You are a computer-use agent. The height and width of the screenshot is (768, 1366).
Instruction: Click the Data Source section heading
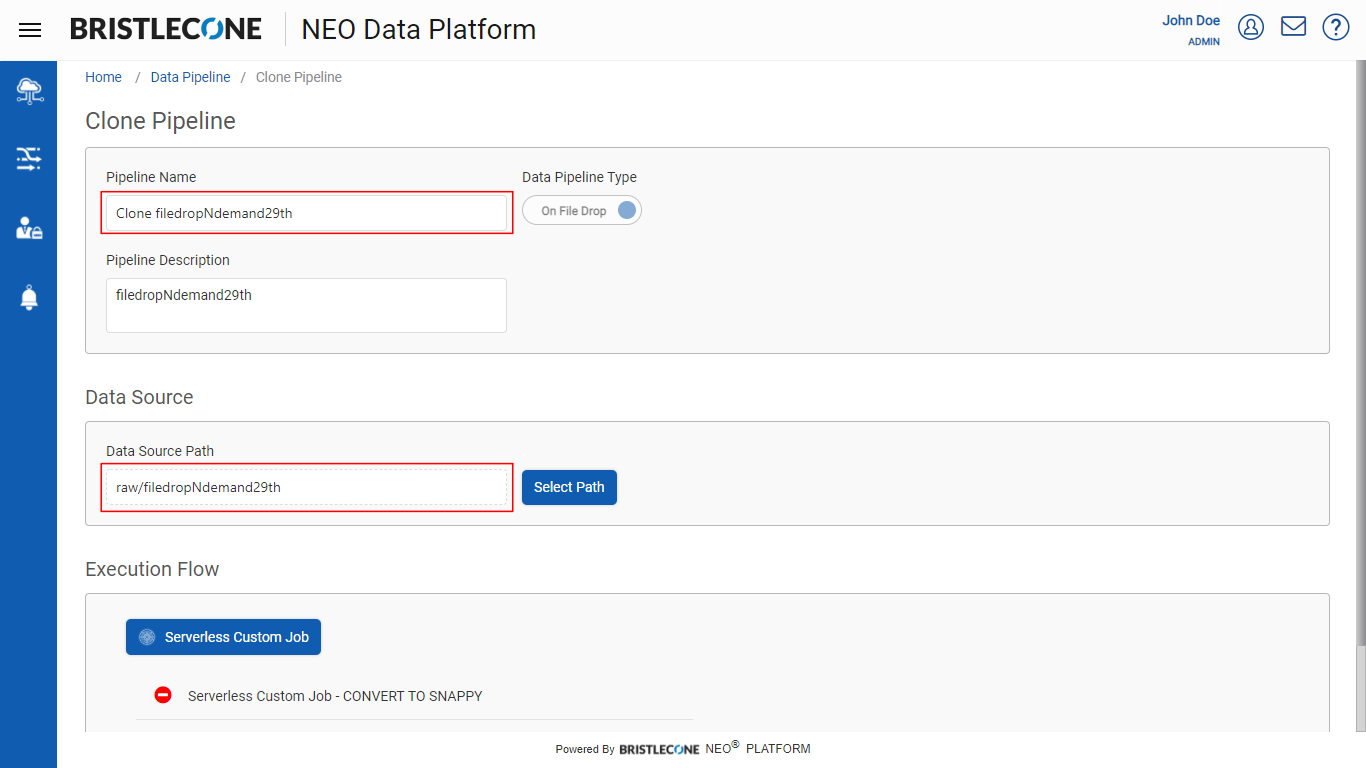coord(139,397)
